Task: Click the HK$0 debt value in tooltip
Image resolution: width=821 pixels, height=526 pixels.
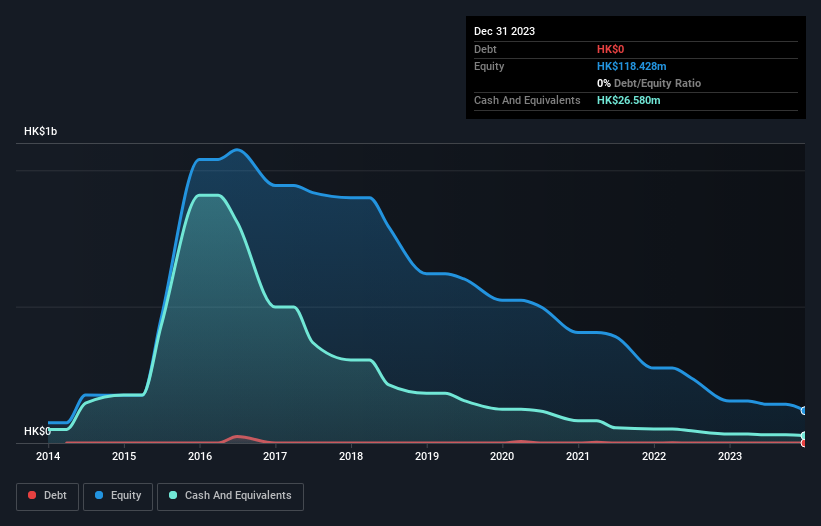Action: (x=611, y=49)
